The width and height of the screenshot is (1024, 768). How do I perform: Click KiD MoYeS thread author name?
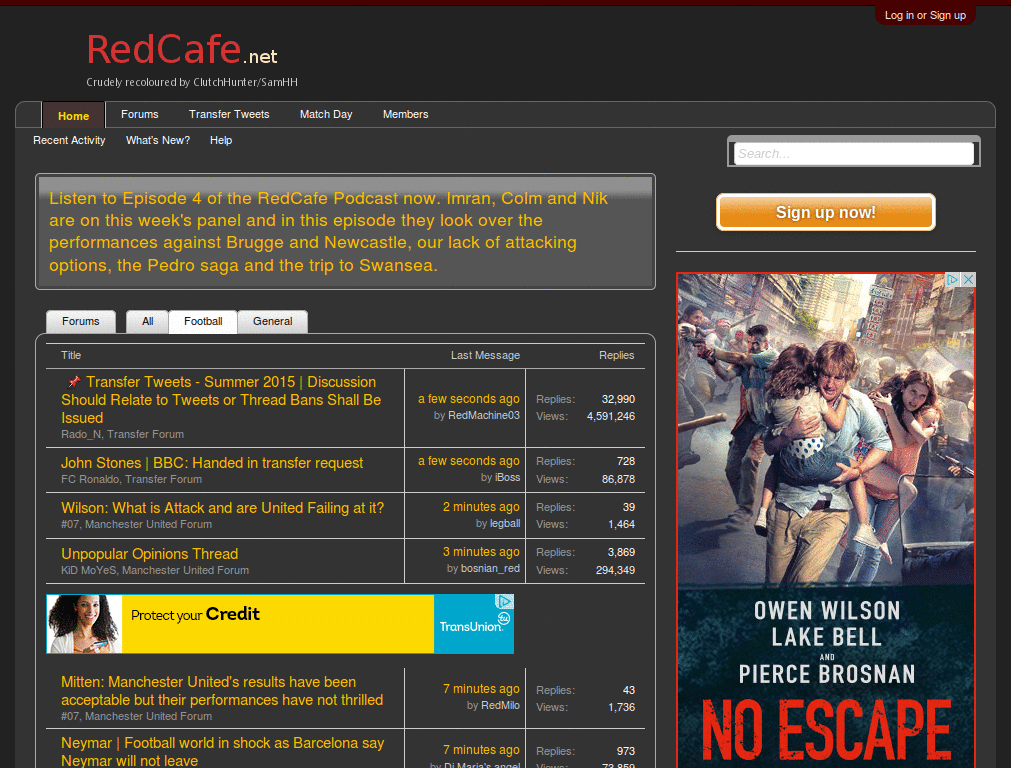[89, 570]
